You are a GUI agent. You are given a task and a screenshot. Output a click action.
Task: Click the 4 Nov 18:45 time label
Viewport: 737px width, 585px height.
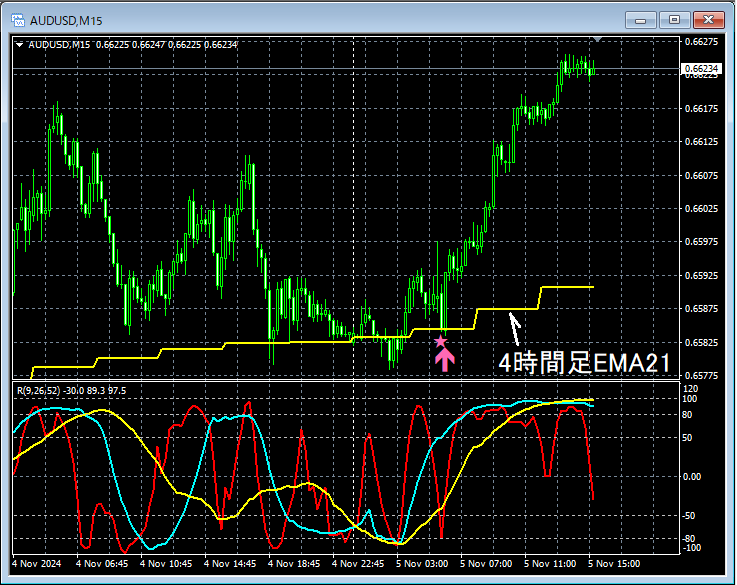tap(294, 563)
